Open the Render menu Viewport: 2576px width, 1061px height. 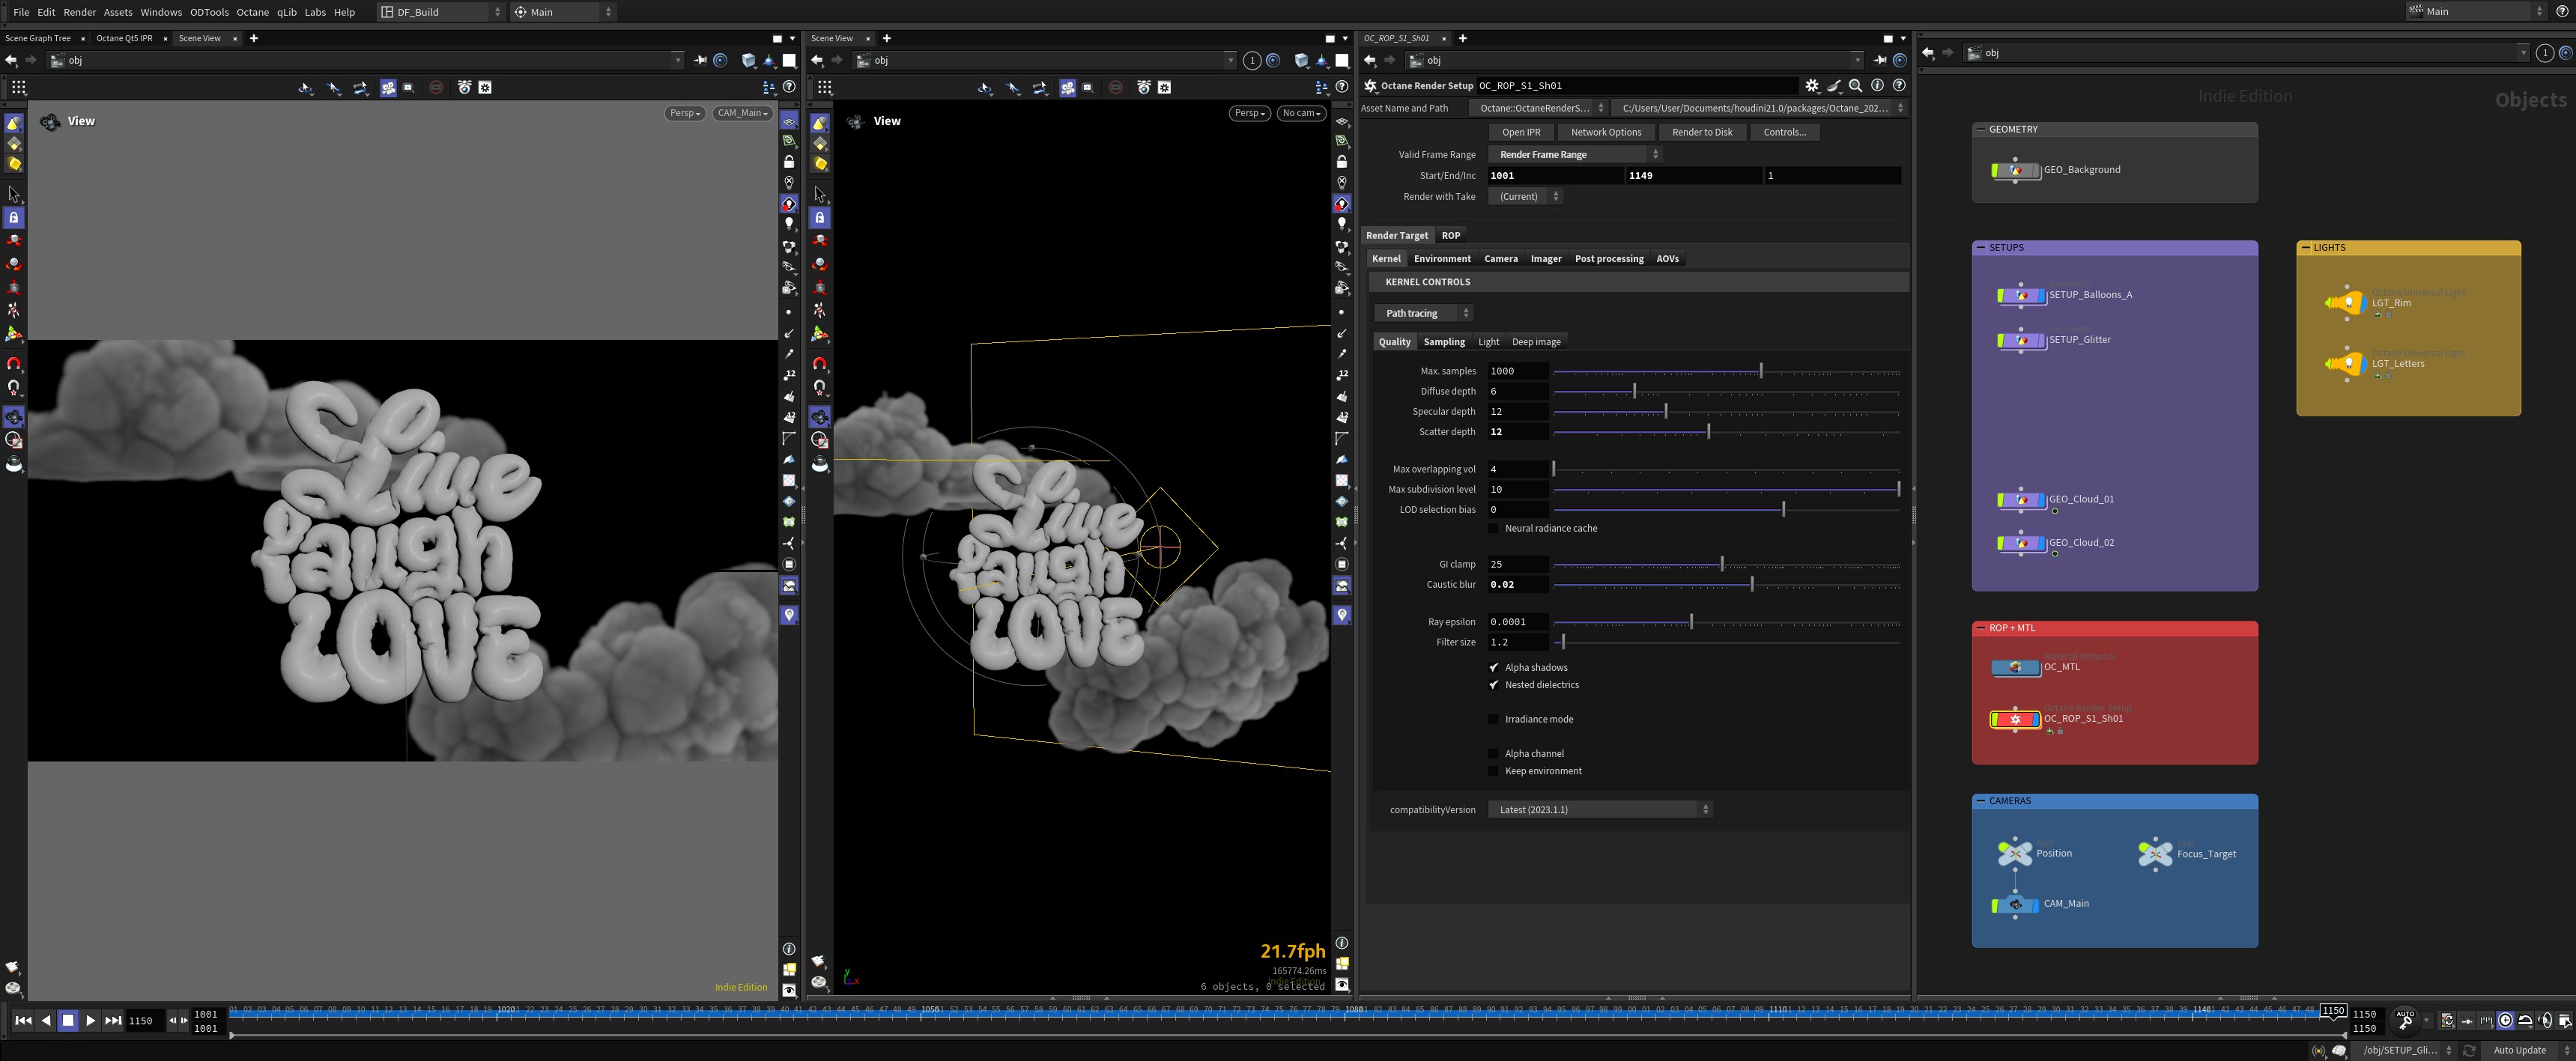tap(80, 12)
